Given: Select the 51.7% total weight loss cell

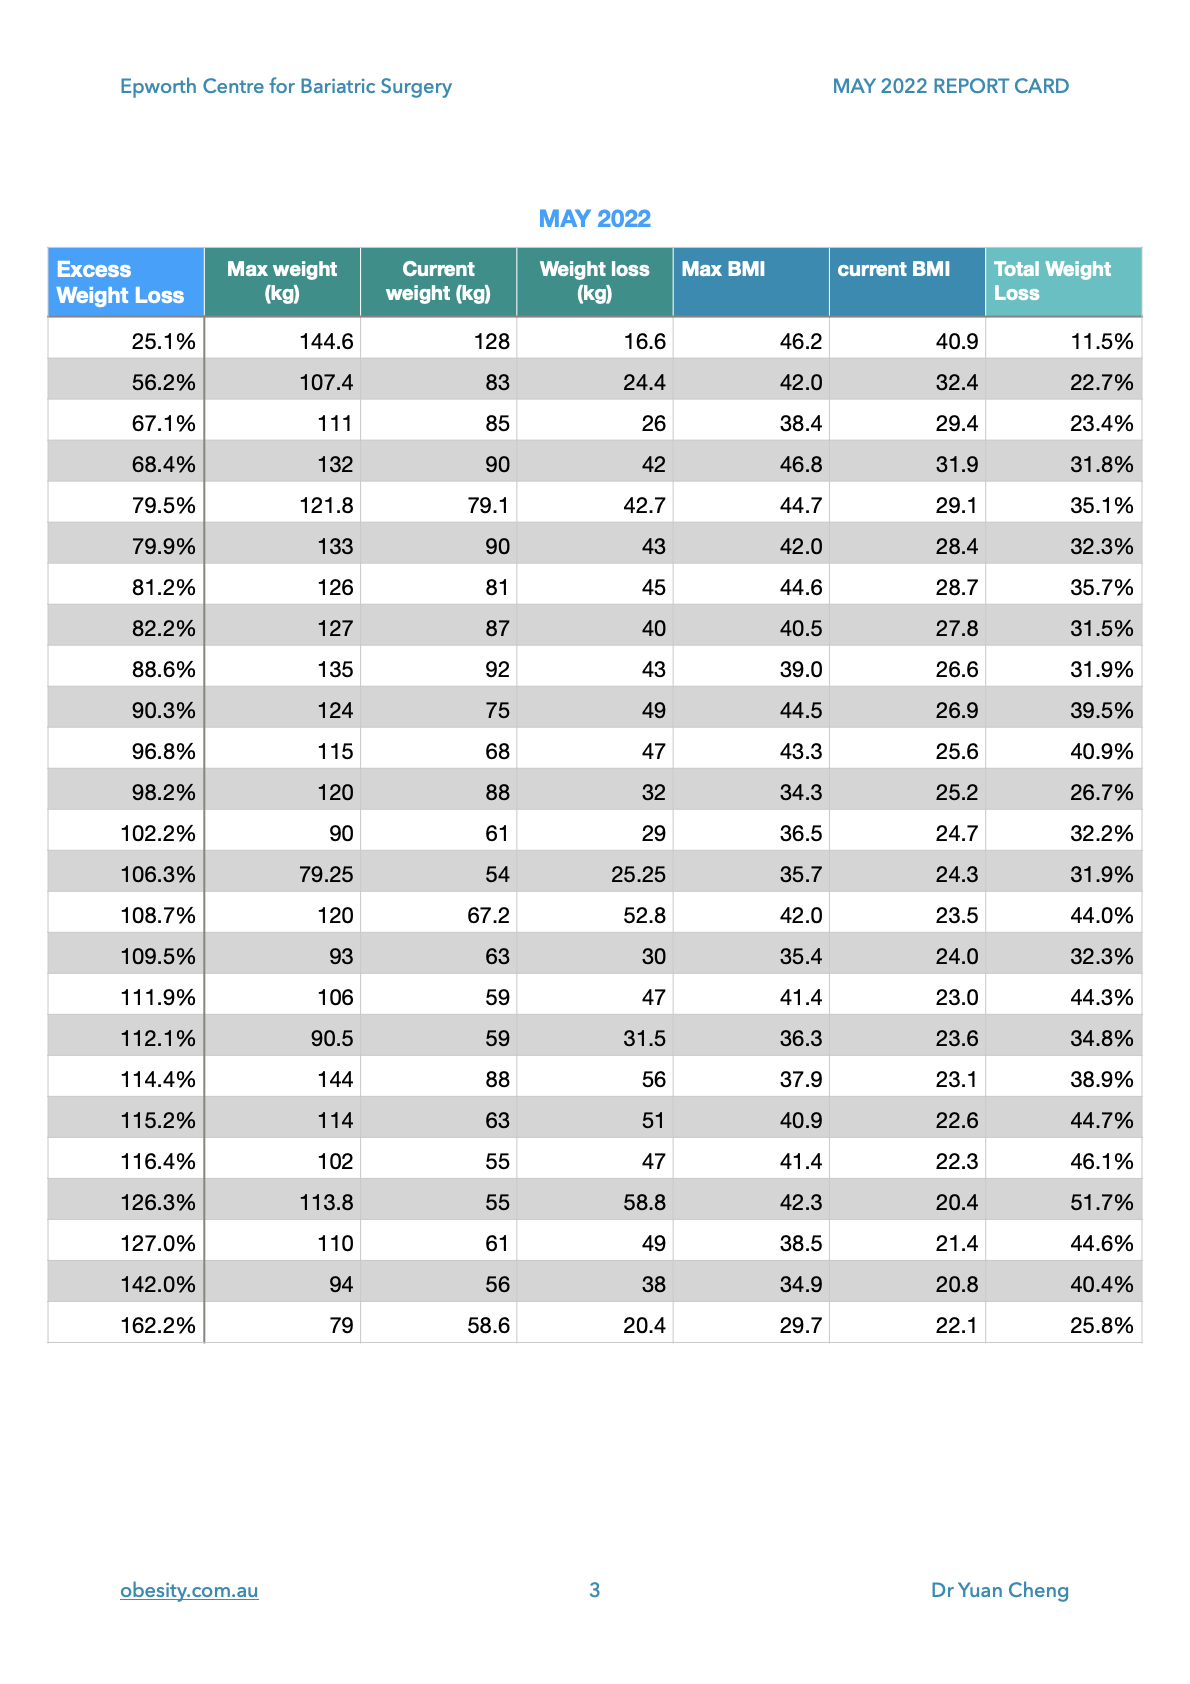Looking at the screenshot, I should click(x=1101, y=1202).
